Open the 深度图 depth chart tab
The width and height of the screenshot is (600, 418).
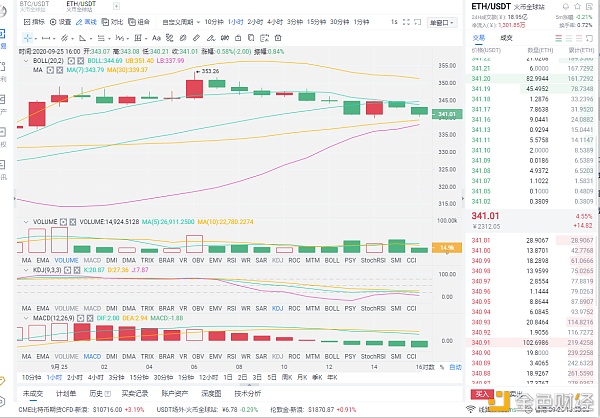tap(211, 394)
